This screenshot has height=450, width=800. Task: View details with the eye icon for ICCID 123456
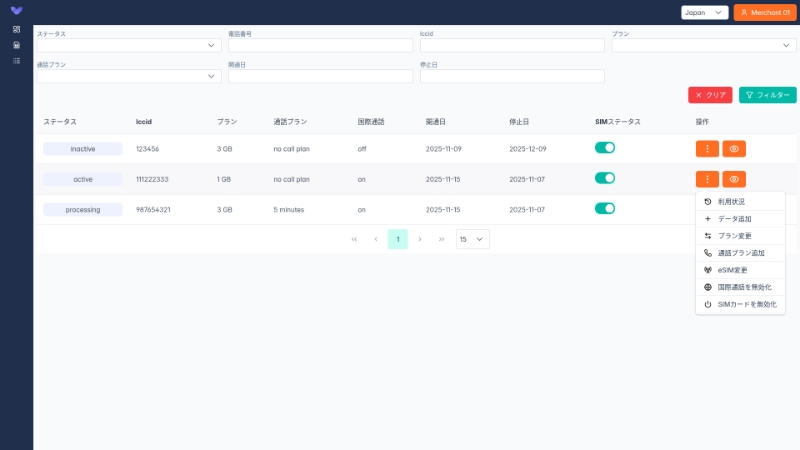tap(734, 149)
